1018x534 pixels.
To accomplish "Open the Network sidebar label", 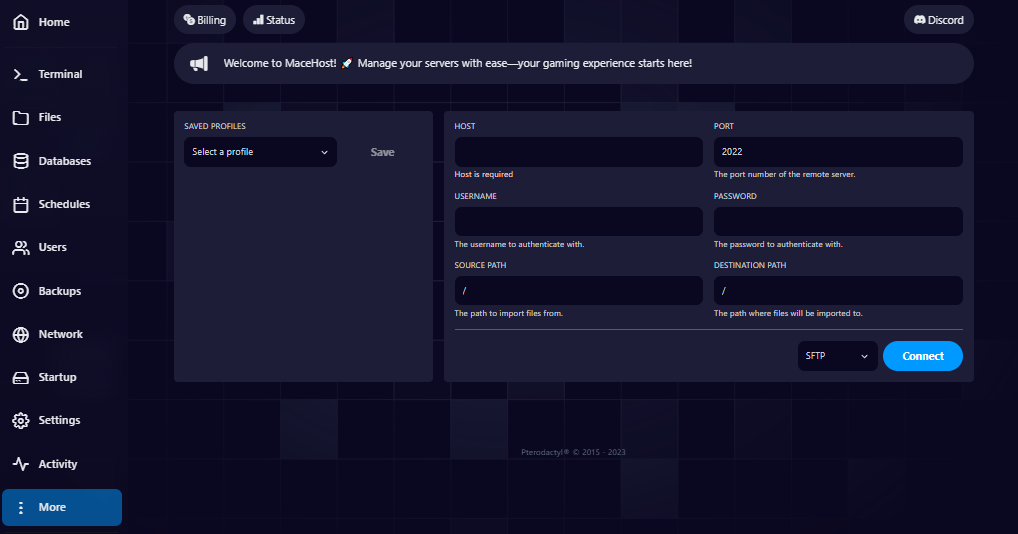I will (x=60, y=334).
